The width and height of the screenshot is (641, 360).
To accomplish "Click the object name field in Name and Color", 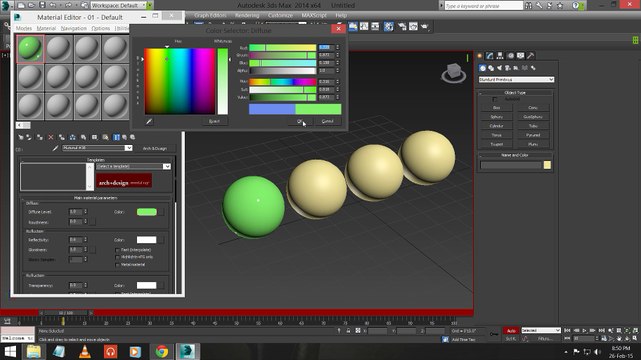I will 511,165.
